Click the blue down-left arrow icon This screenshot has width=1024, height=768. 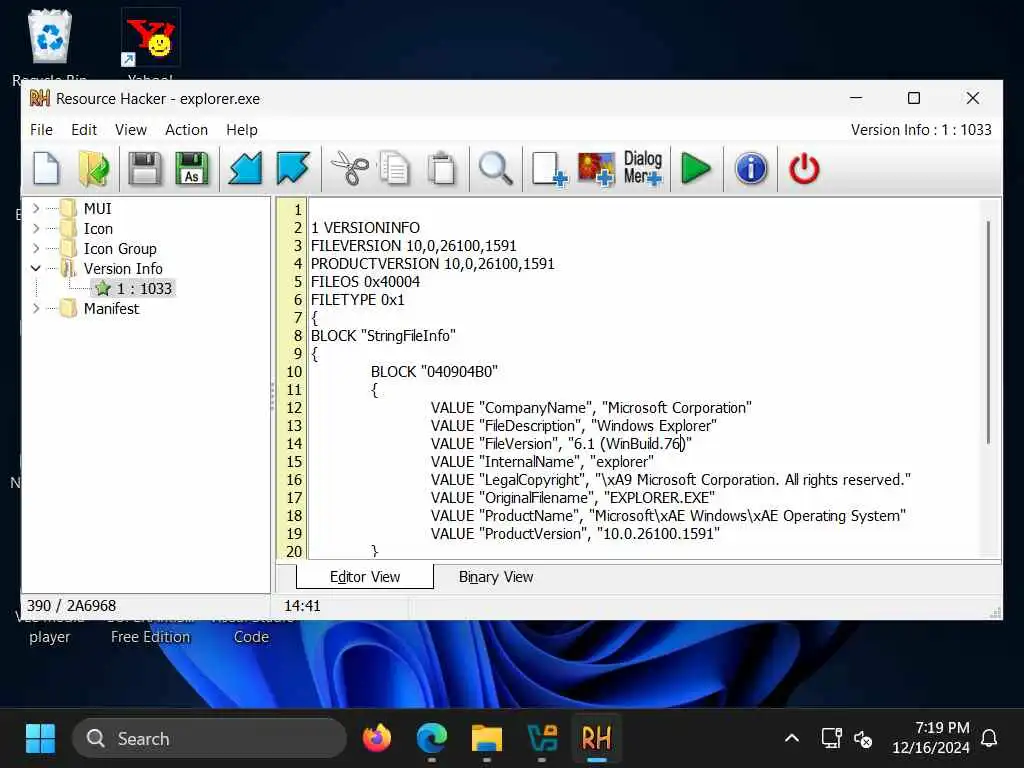(x=245, y=168)
